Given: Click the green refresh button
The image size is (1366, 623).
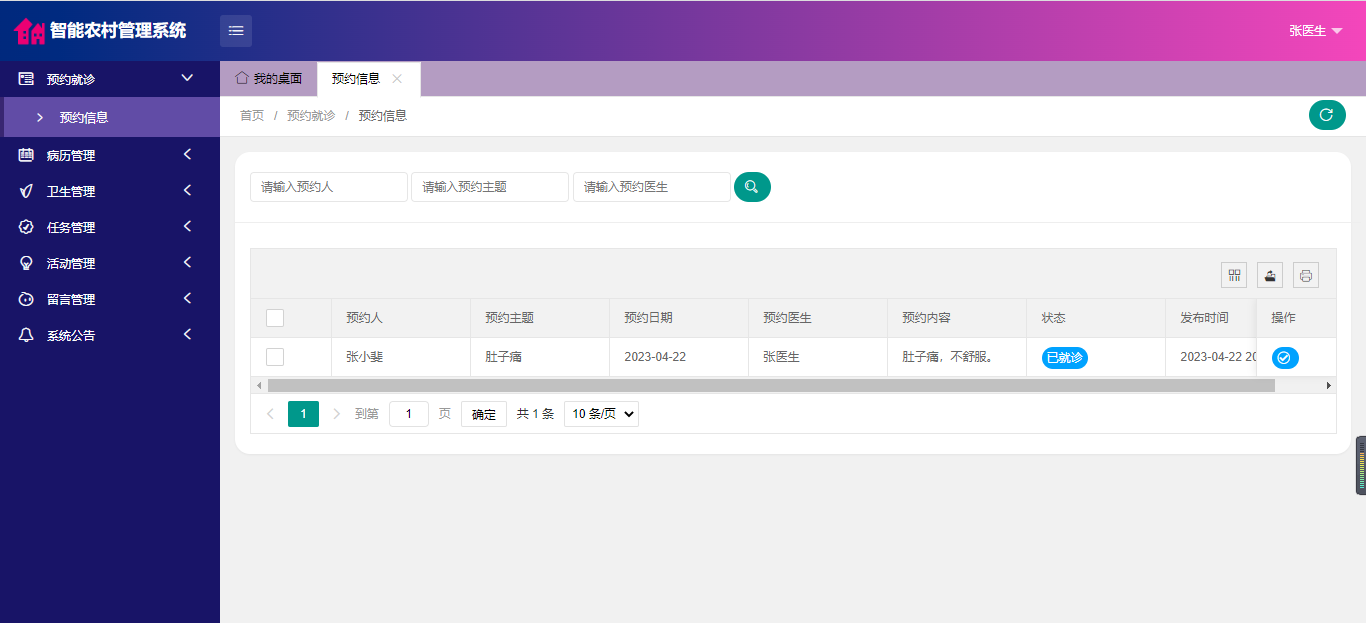Looking at the screenshot, I should (x=1327, y=115).
